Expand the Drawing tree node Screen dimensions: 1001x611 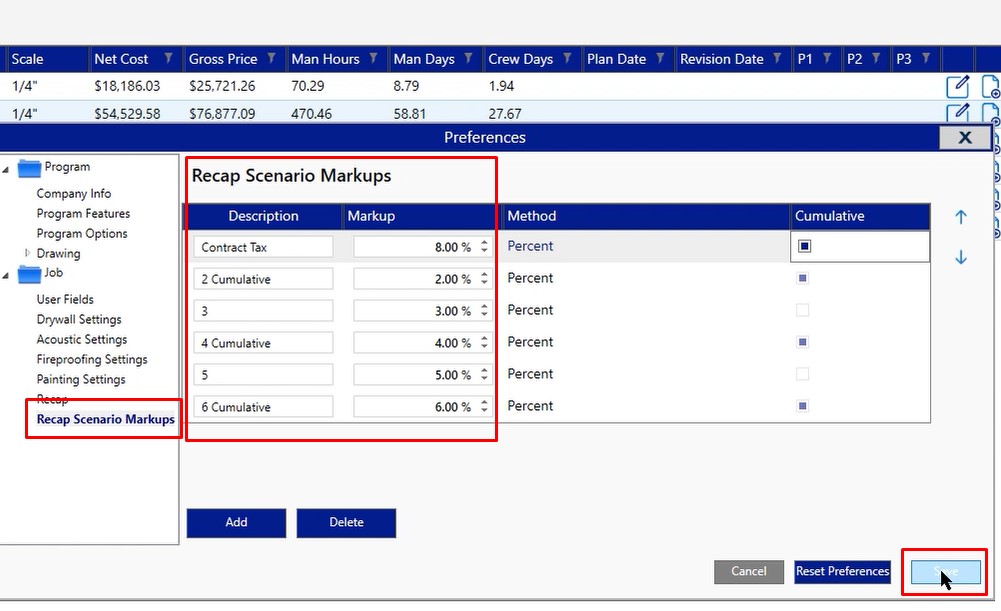[x=27, y=253]
